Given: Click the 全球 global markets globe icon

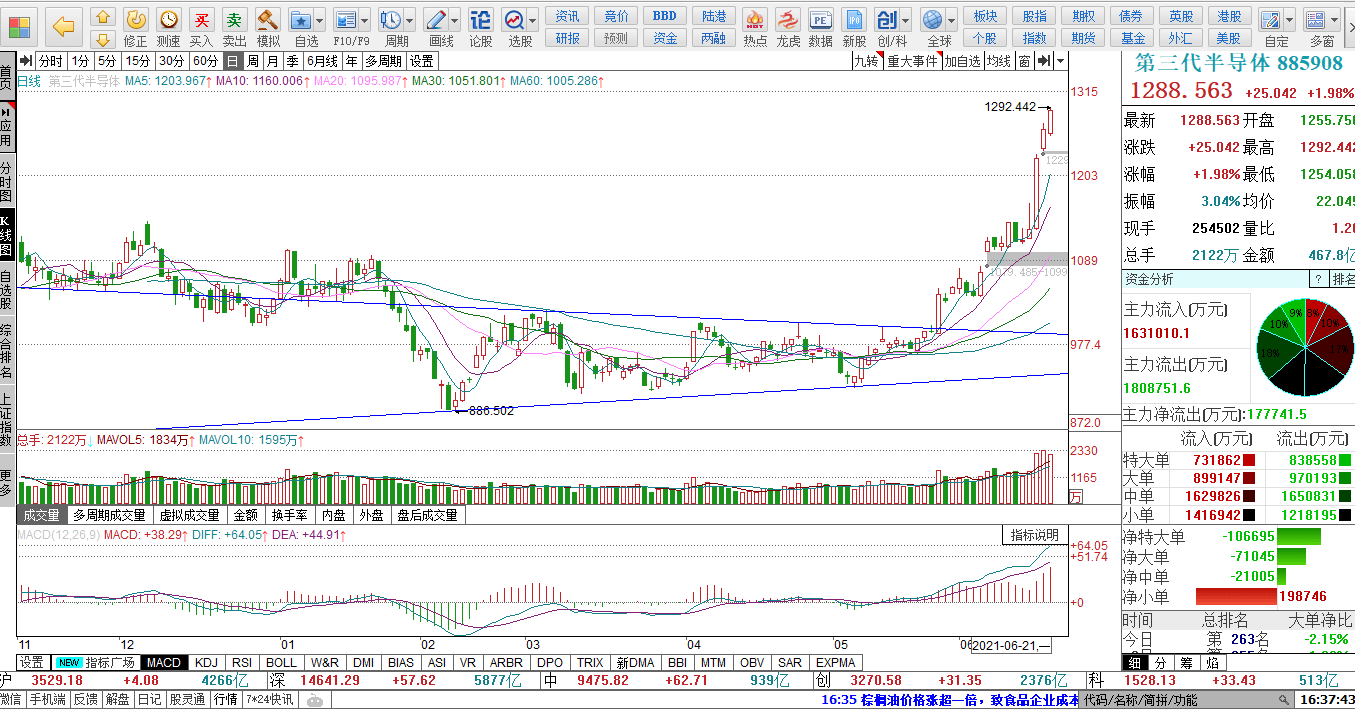Looking at the screenshot, I should point(932,19).
